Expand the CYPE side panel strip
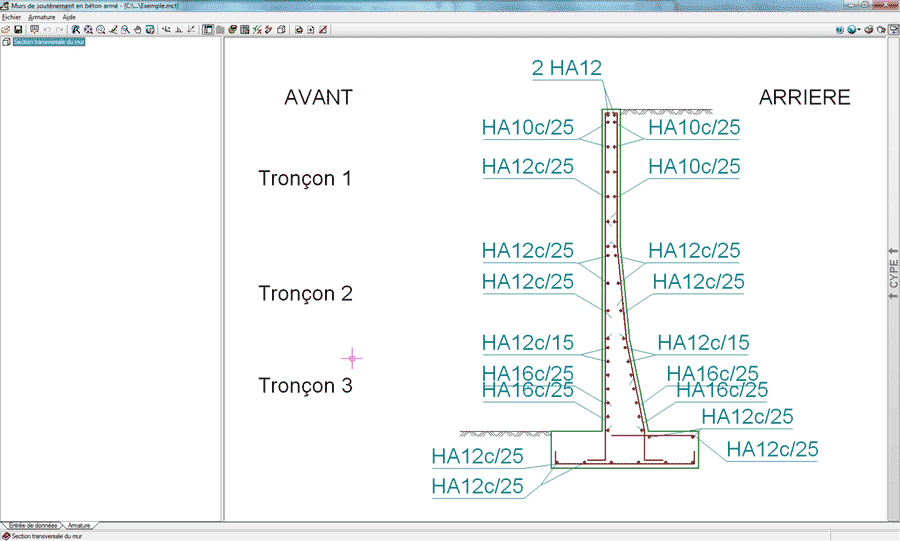Screen dimensions: 900x541 893,274
